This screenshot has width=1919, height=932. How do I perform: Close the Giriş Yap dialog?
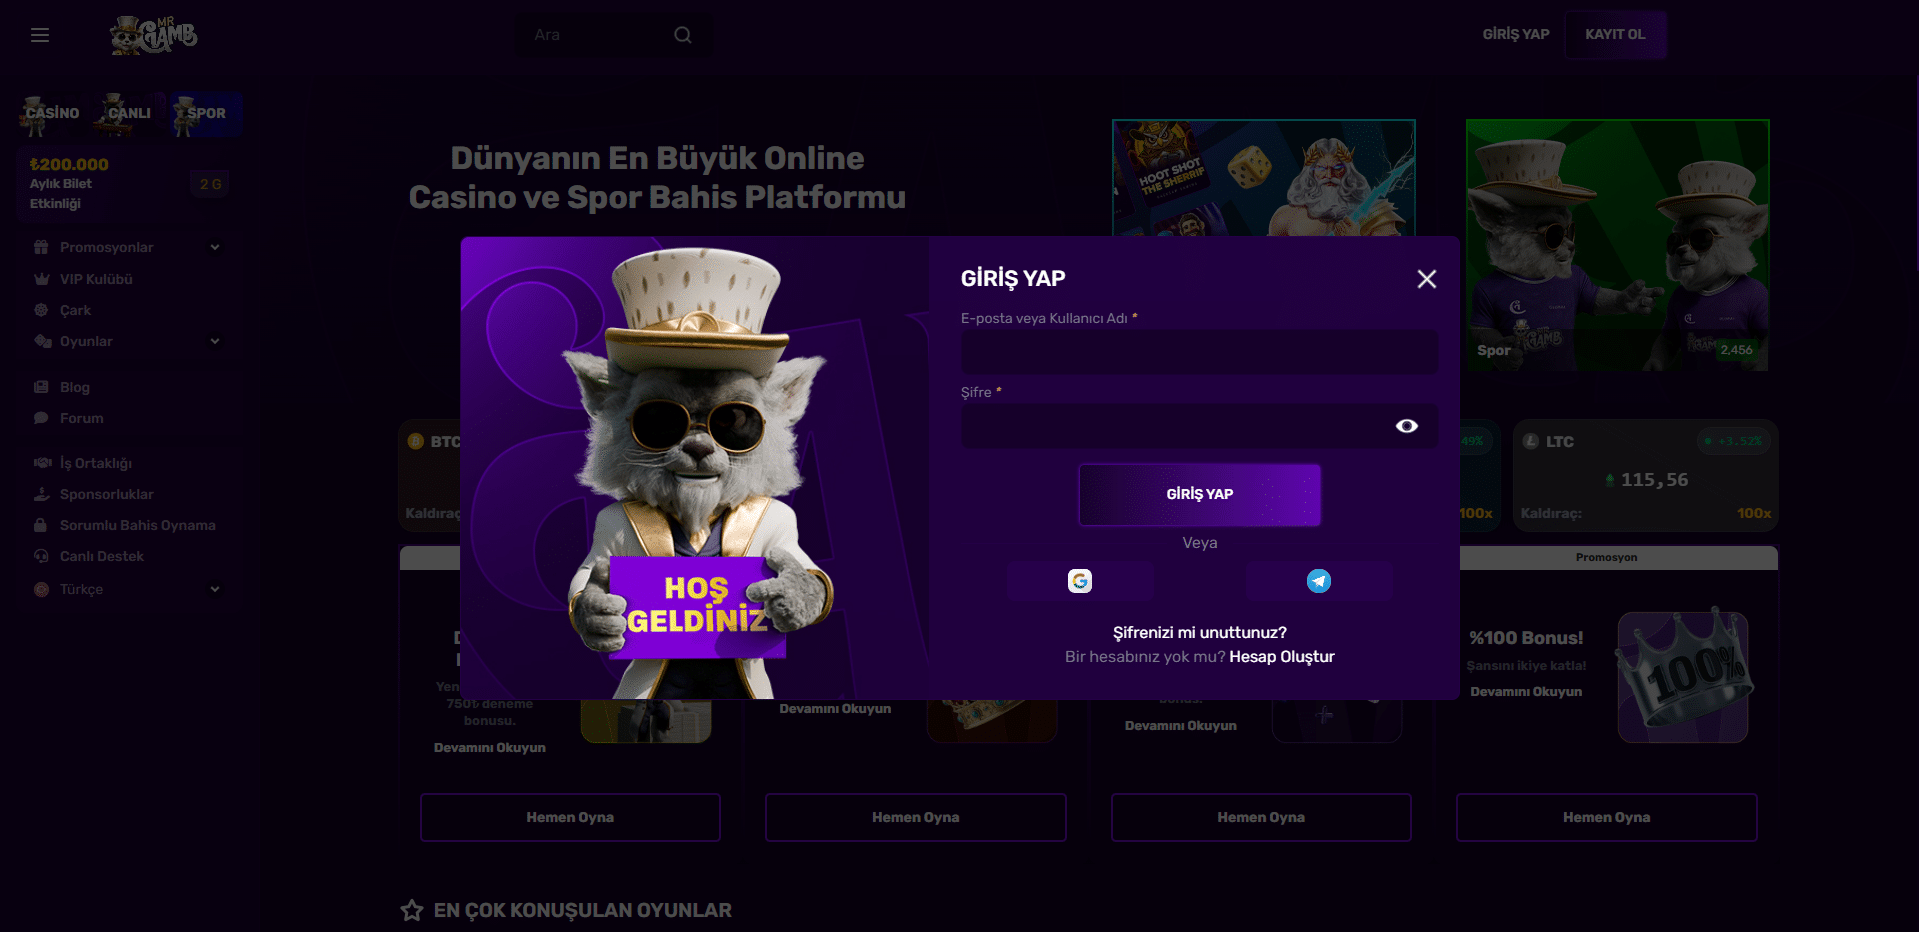click(x=1427, y=279)
